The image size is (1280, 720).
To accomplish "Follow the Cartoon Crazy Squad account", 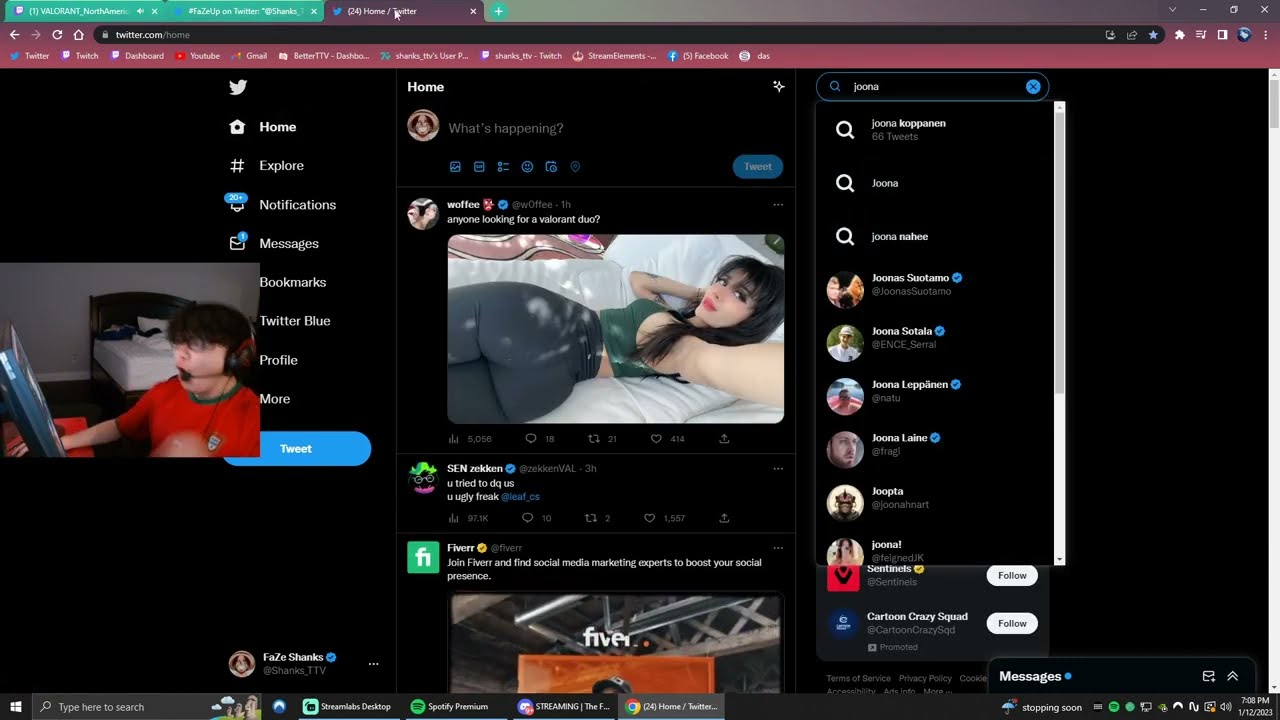I will click(1012, 624).
